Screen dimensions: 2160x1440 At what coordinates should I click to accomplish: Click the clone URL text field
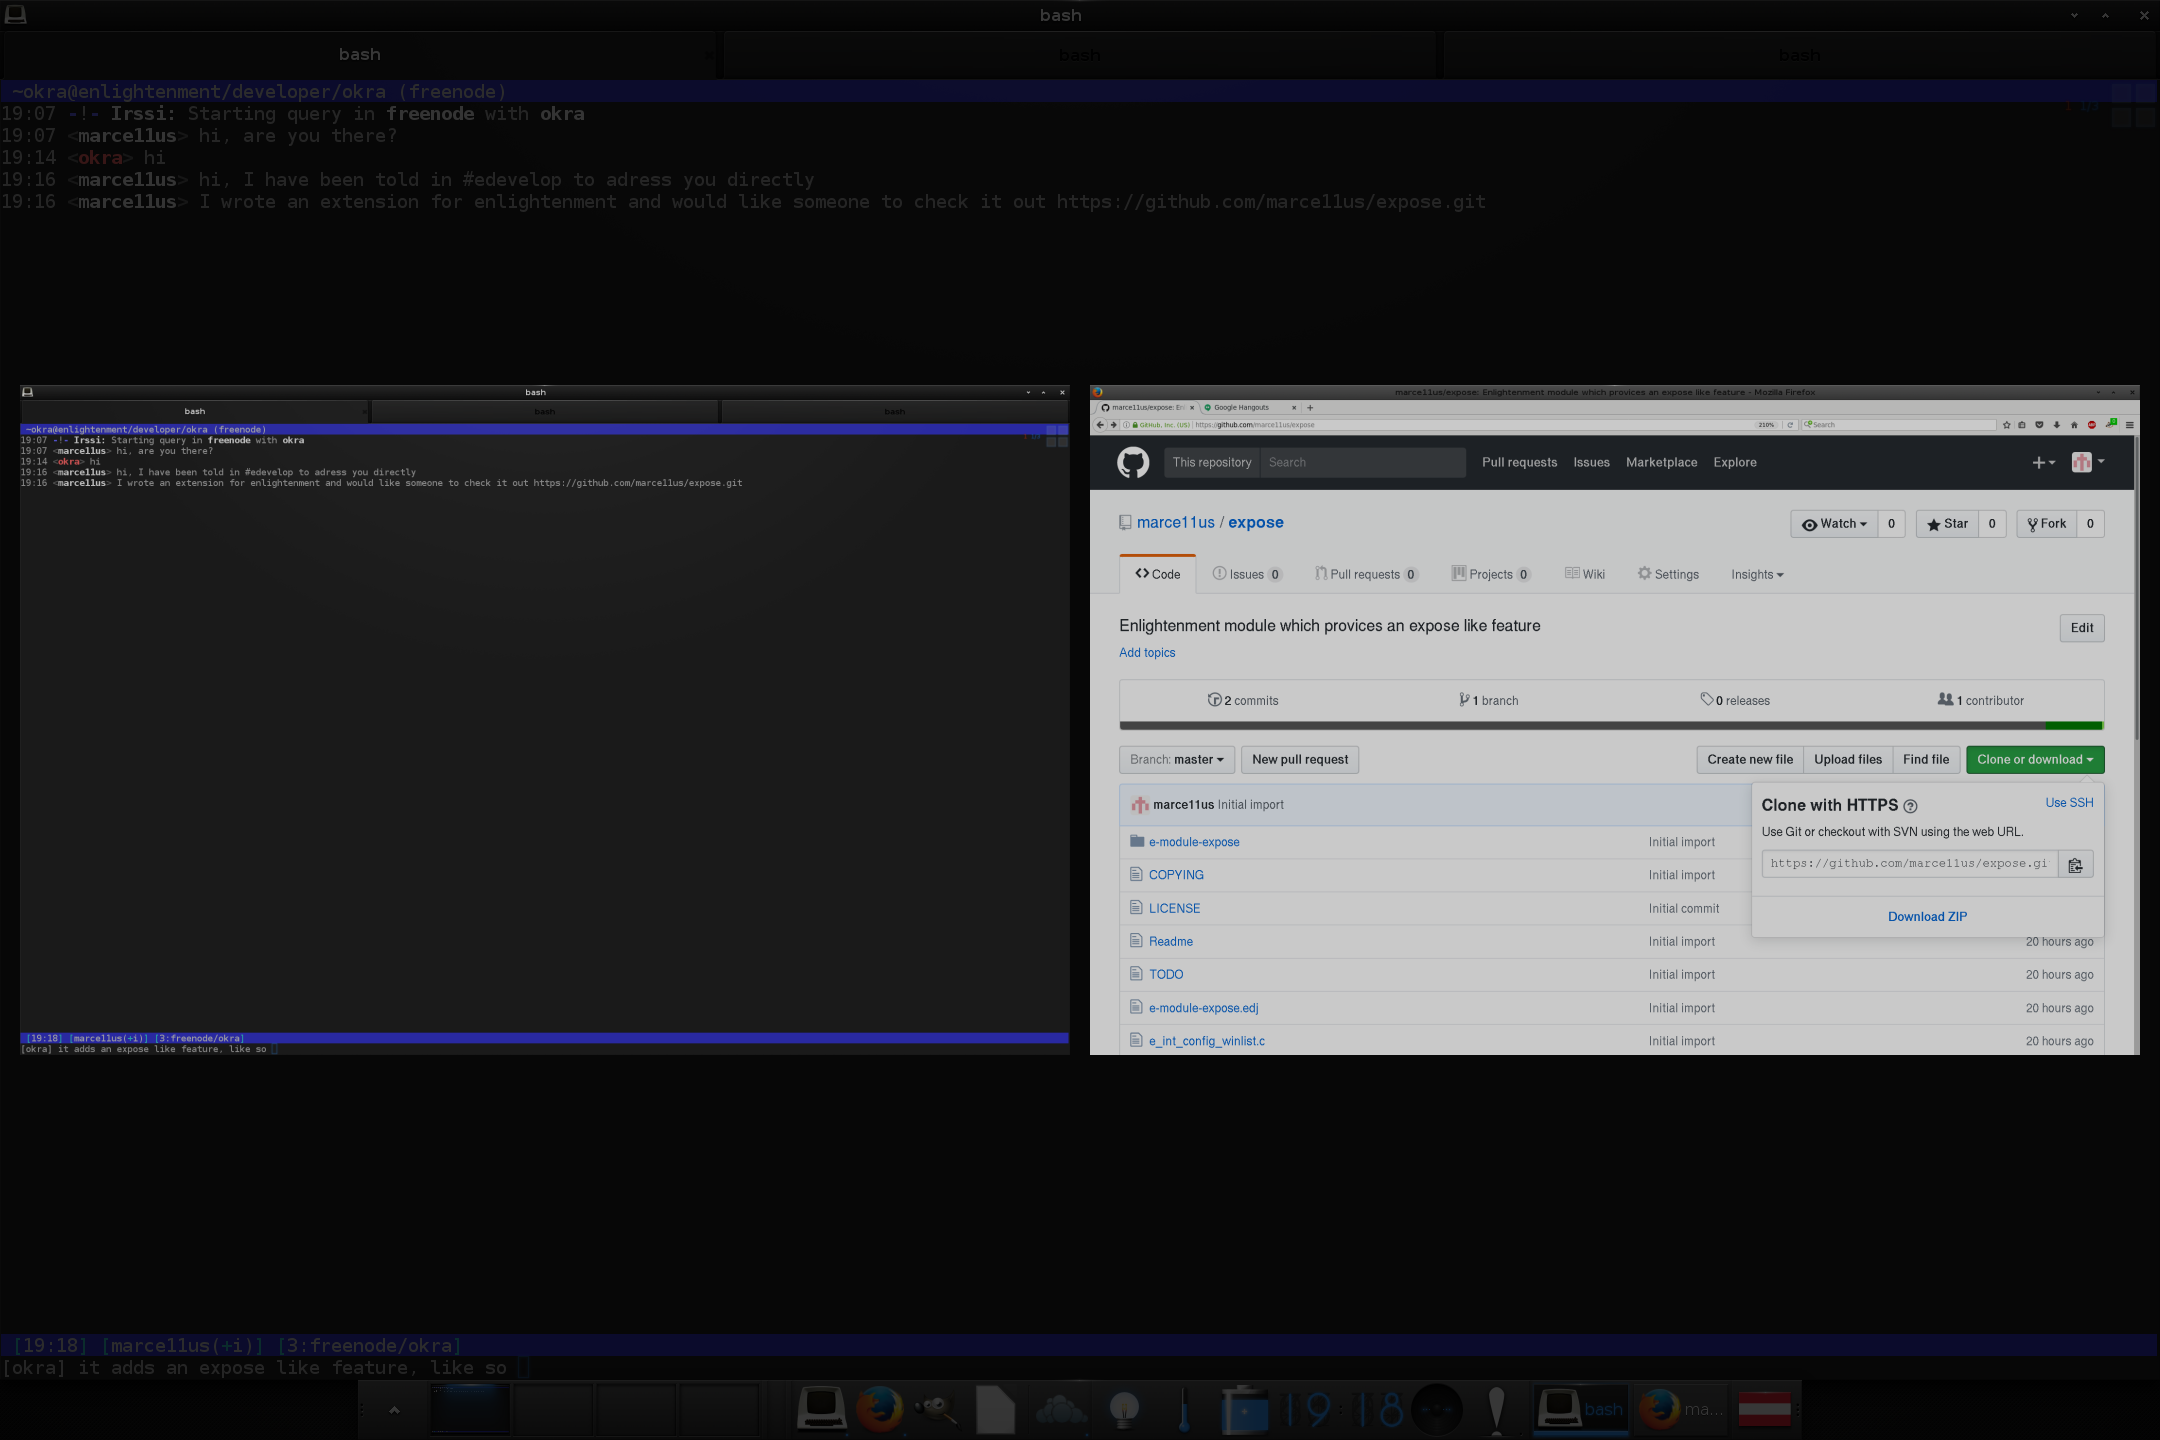pyautogui.click(x=1910, y=865)
